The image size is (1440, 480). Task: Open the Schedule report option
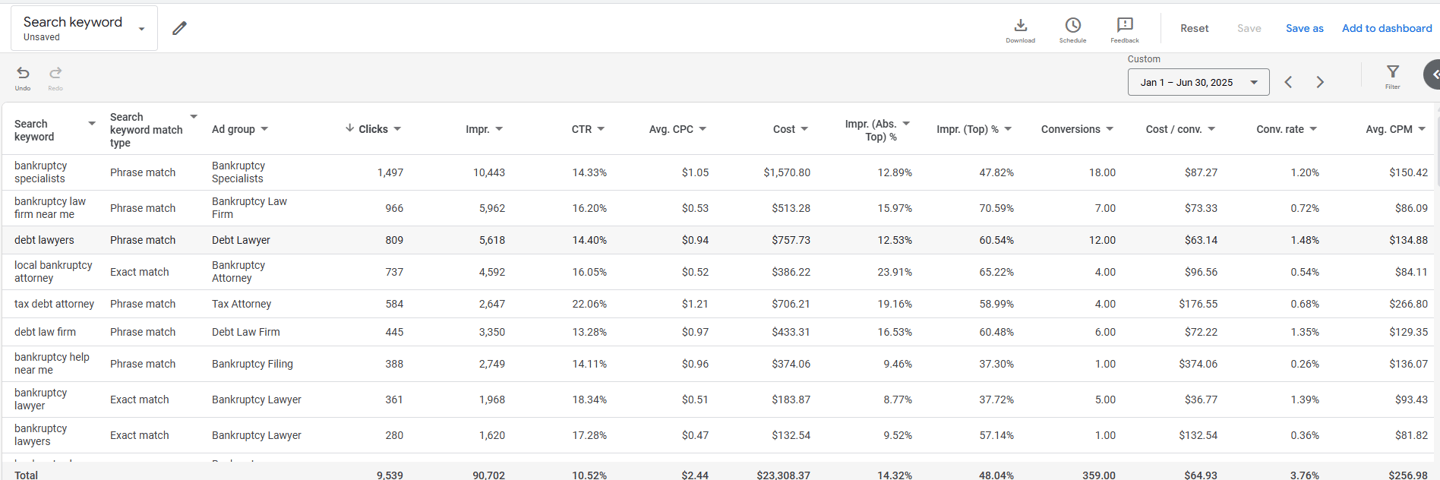1072,29
